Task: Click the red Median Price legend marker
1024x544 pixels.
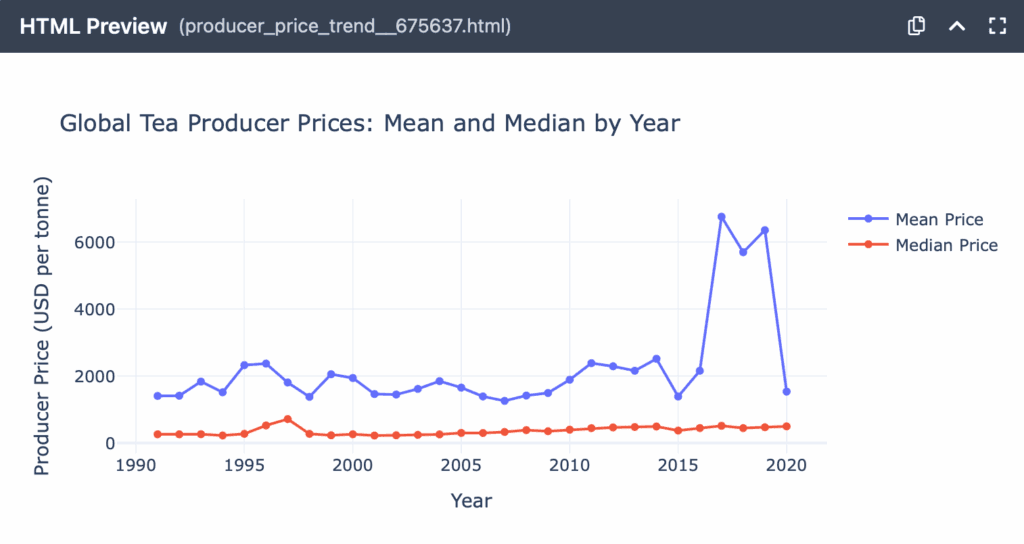Action: click(x=868, y=245)
